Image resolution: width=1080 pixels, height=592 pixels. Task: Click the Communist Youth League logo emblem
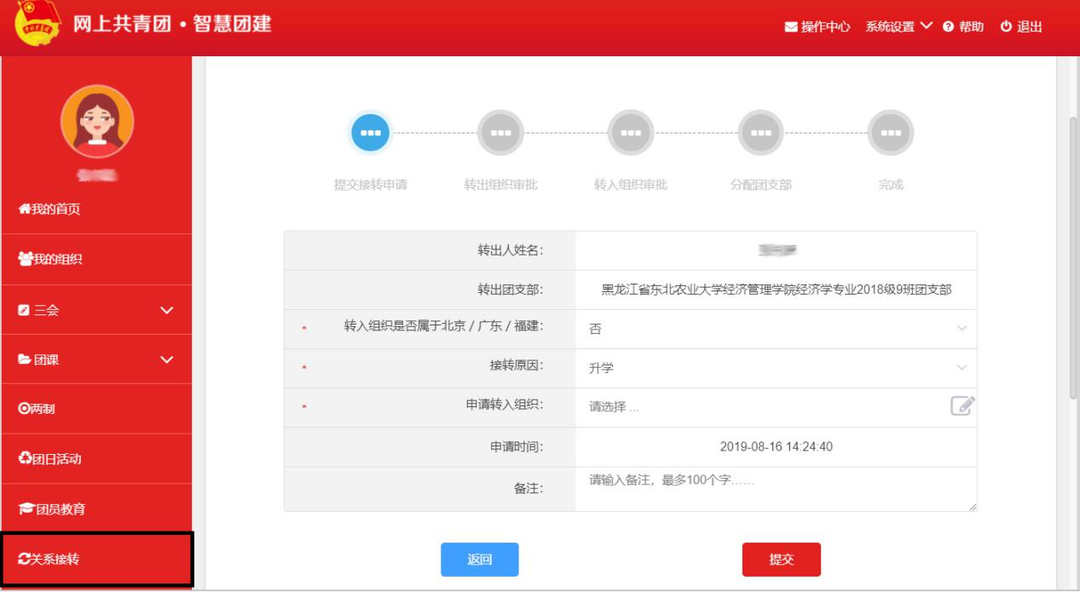38,24
